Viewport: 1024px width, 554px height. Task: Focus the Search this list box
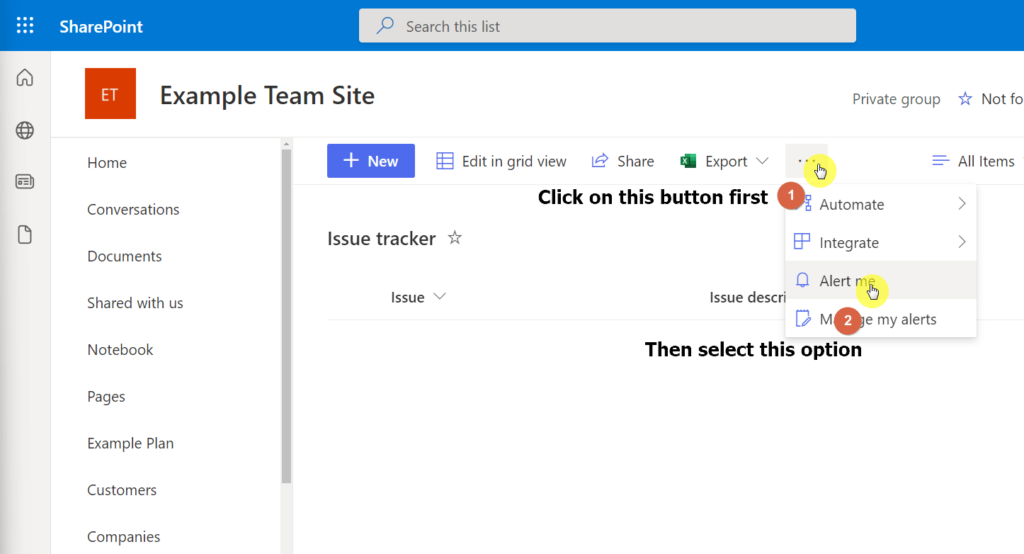tap(607, 26)
